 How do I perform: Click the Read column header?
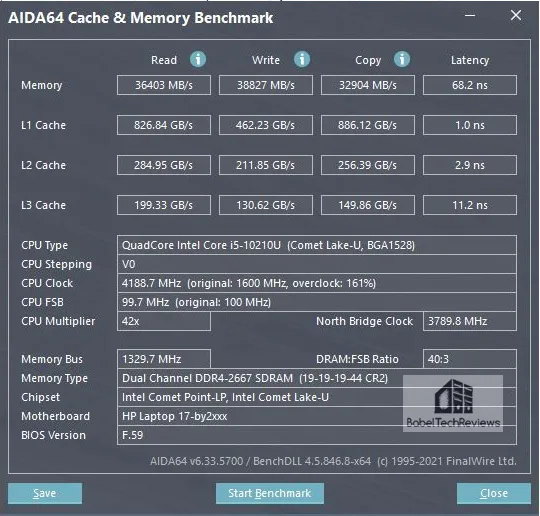point(164,60)
